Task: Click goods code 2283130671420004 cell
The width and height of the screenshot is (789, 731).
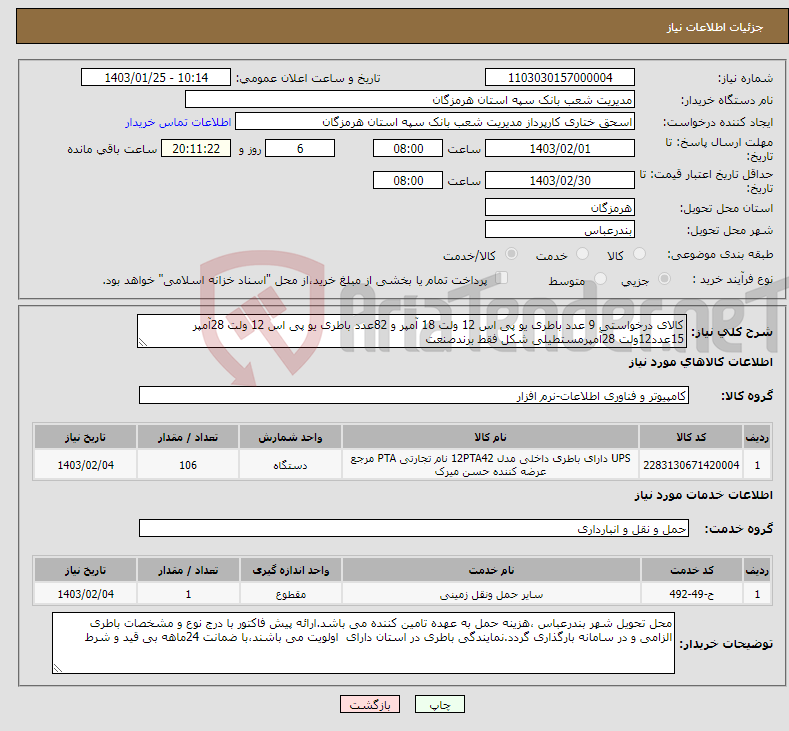Action: coord(691,465)
